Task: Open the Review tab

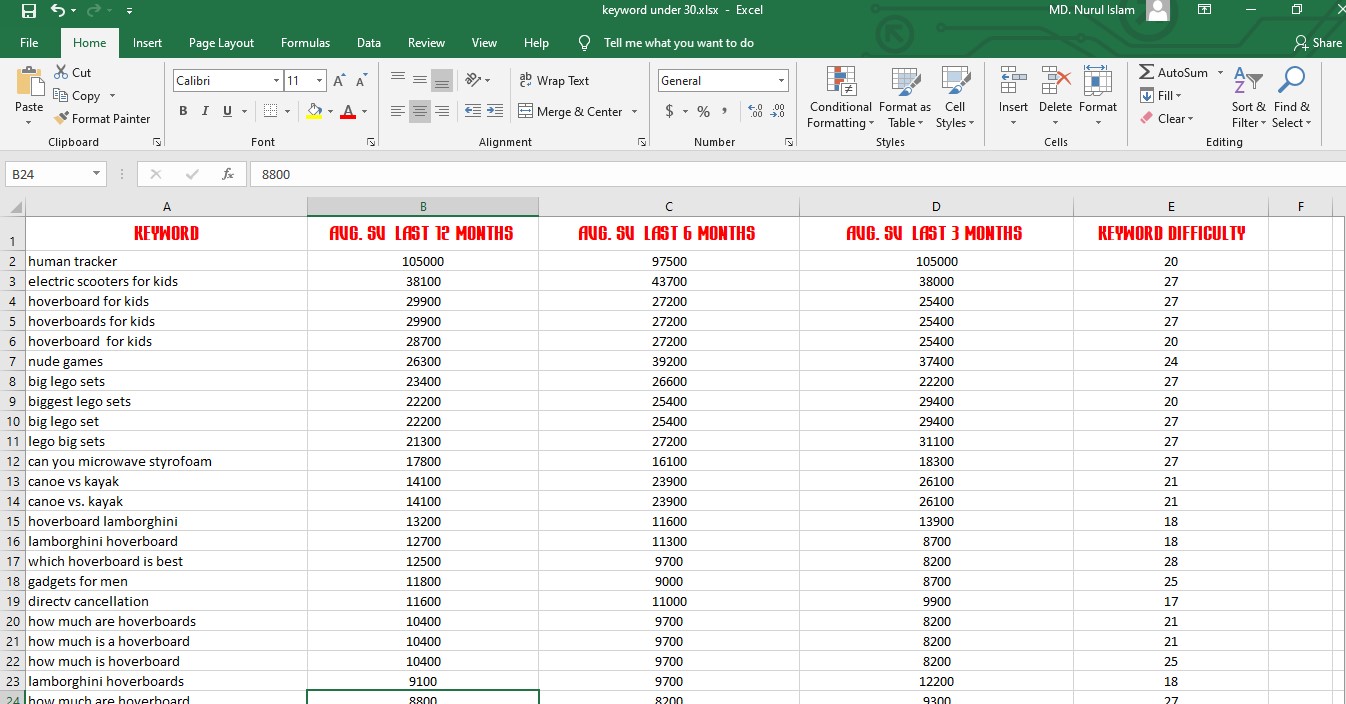Action: coord(426,42)
